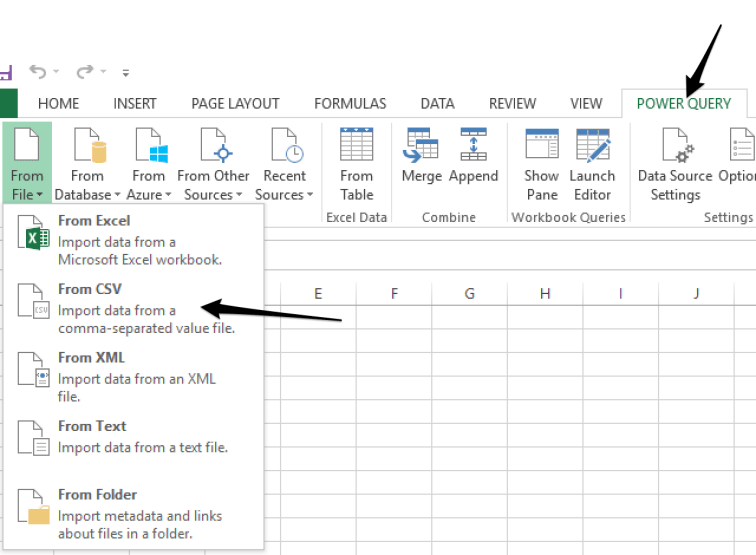
Task: Click the Redo arrow in quick access toolbar
Action: coord(85,72)
